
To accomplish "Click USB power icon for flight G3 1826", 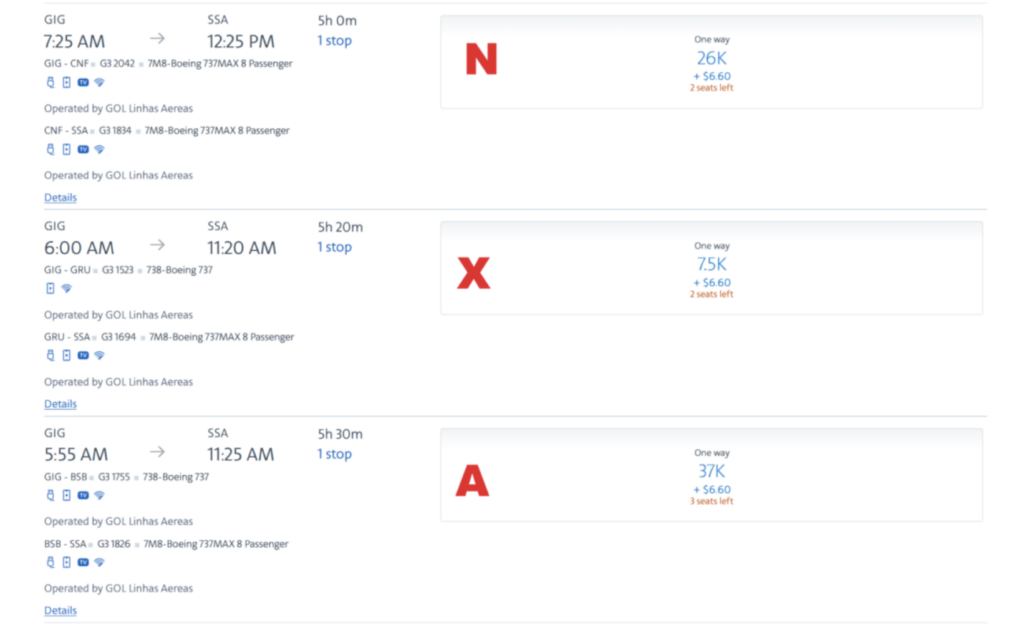I will coord(50,562).
